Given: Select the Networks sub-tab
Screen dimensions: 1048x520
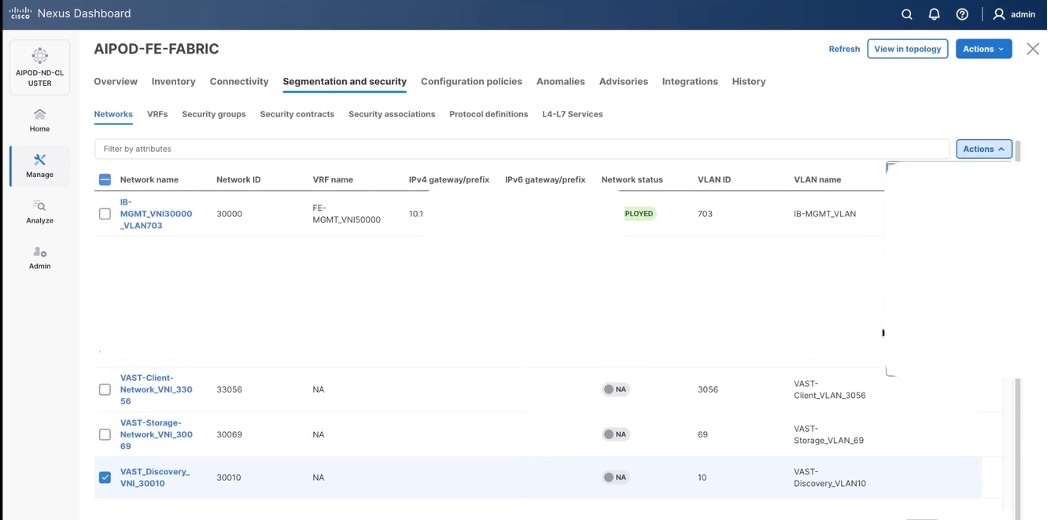Looking at the screenshot, I should tap(113, 114).
